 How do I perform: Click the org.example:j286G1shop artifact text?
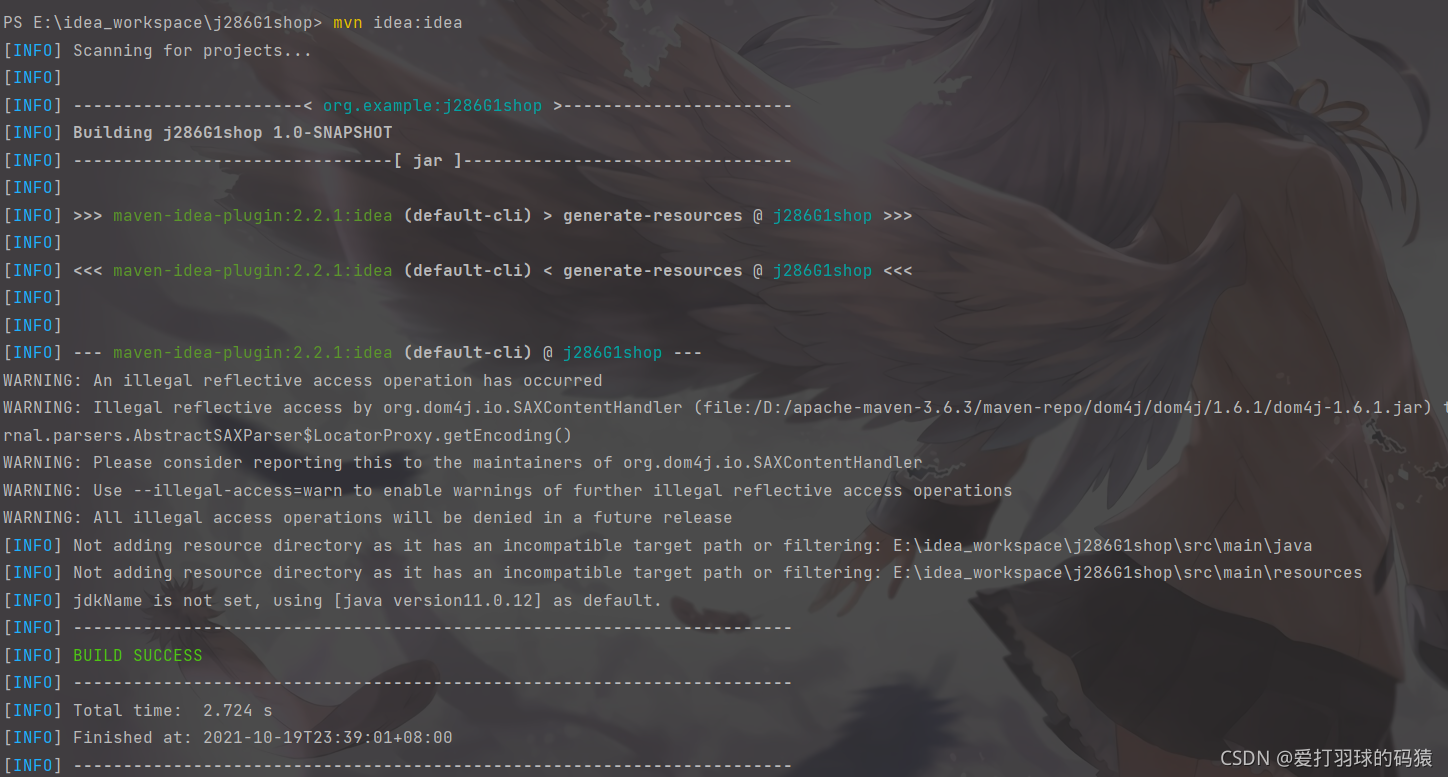click(432, 105)
